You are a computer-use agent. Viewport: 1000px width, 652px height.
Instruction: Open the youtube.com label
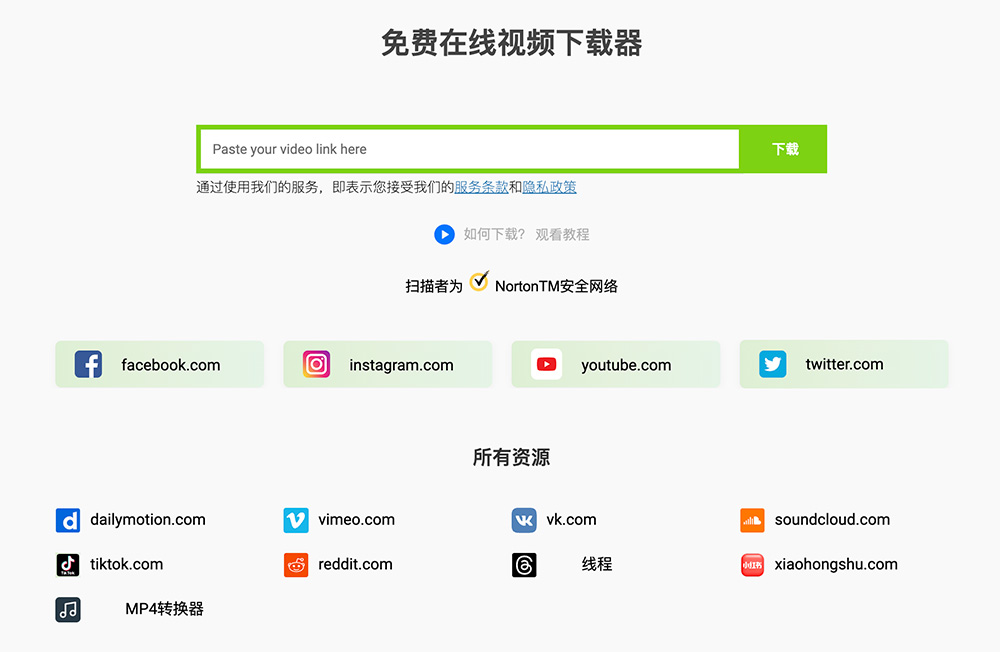[626, 365]
